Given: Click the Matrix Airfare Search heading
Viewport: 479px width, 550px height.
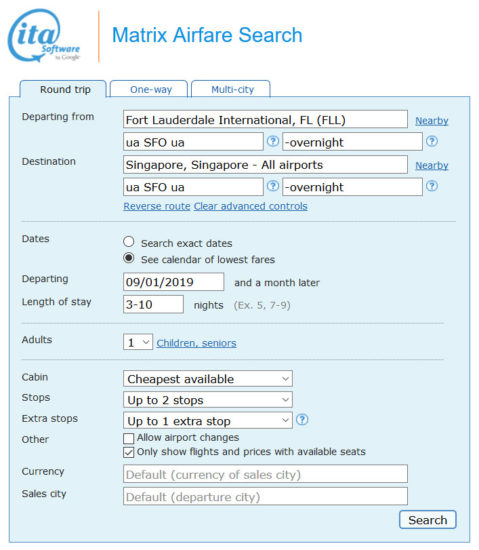Looking at the screenshot, I should pos(207,35).
